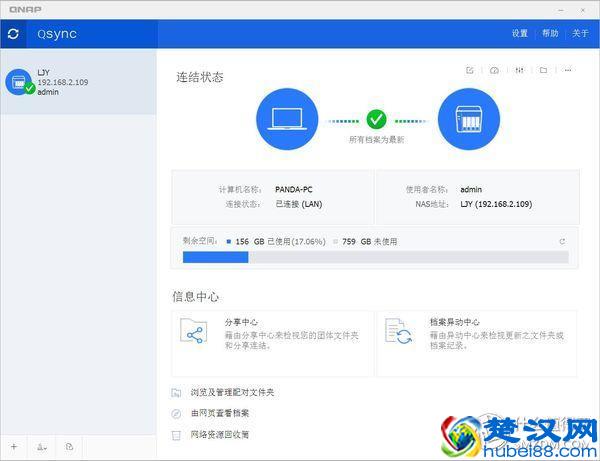Image resolution: width=600 pixels, height=461 pixels.
Task: Add a new NAS with plus button
Action: coord(14,446)
